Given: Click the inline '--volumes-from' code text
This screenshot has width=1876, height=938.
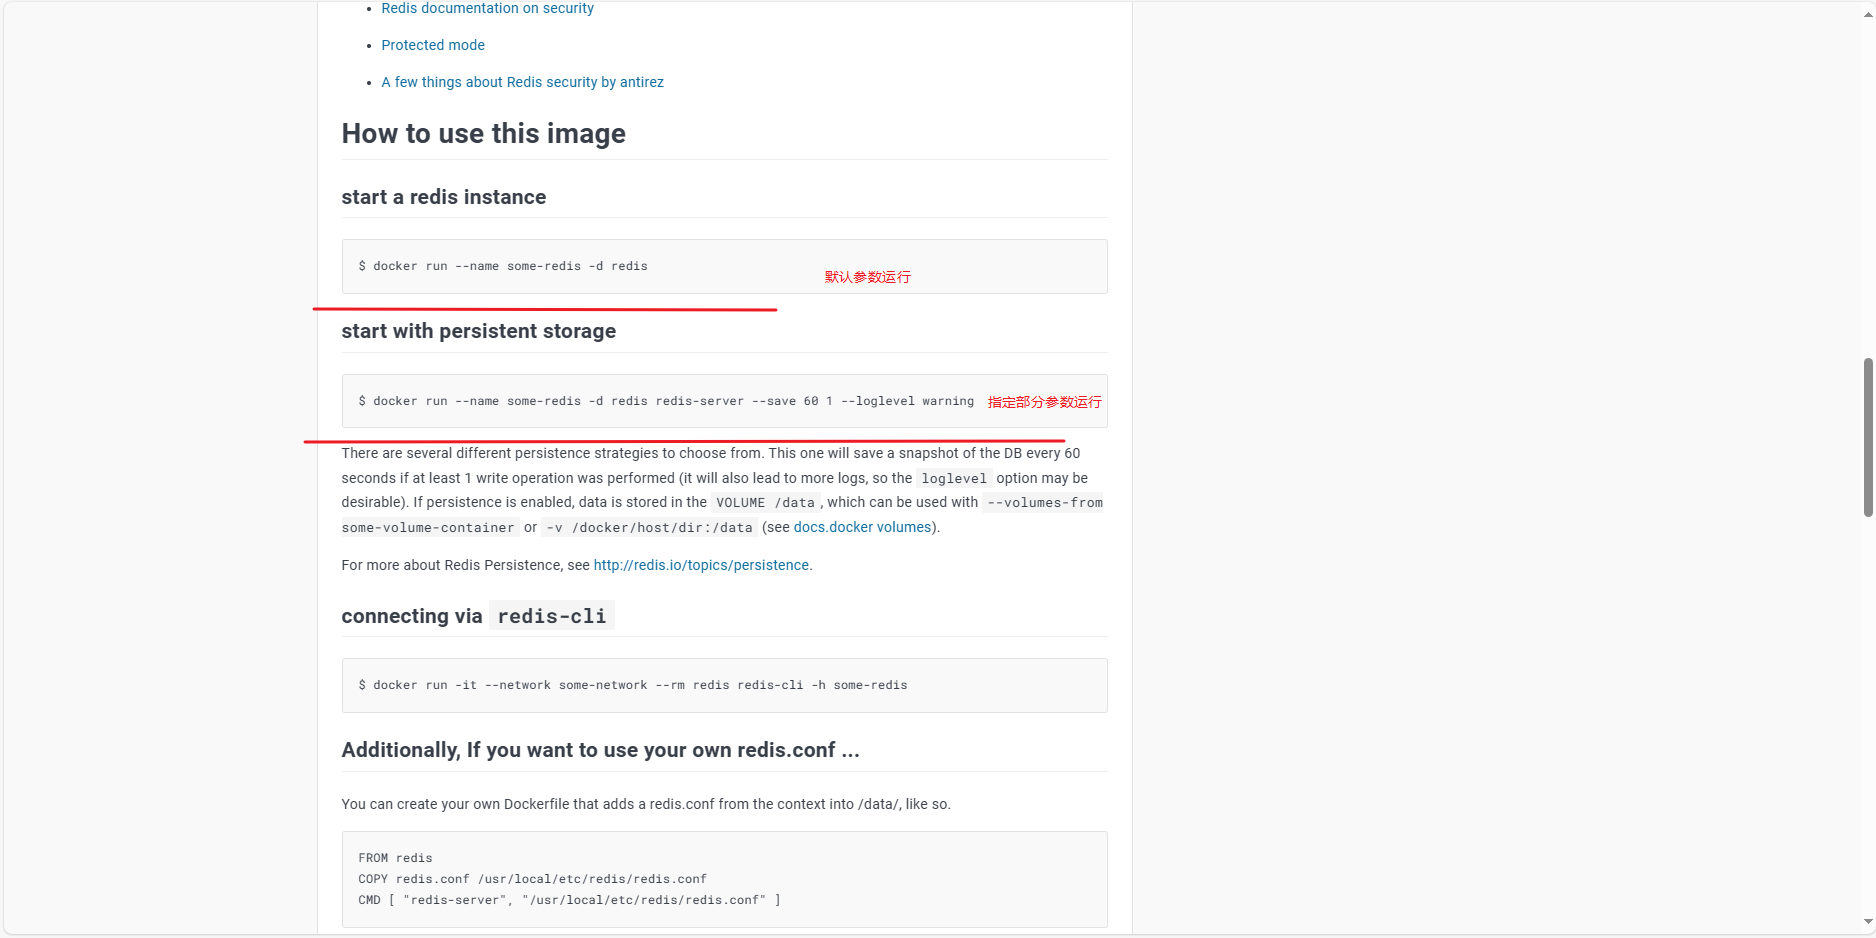Looking at the screenshot, I should pos(1045,503).
